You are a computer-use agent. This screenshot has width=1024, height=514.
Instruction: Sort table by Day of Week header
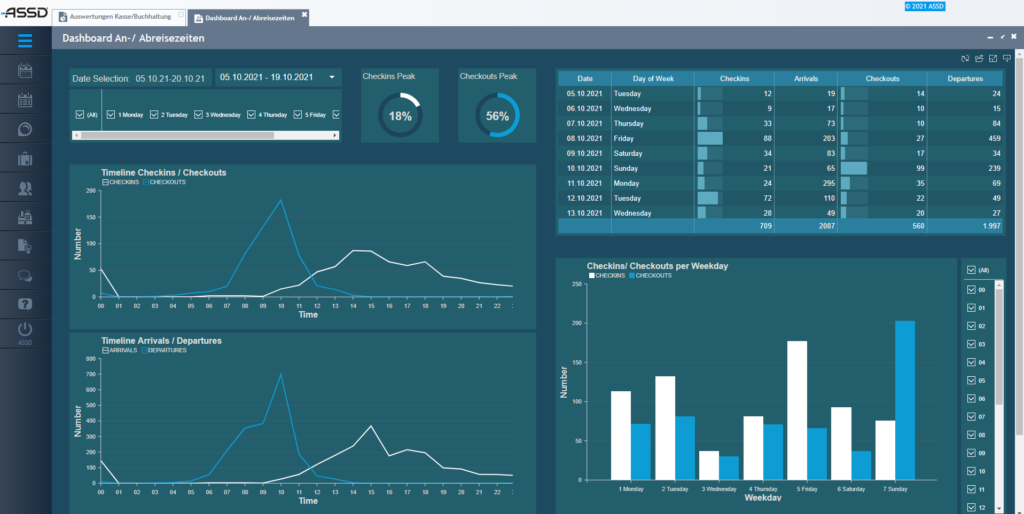653,78
